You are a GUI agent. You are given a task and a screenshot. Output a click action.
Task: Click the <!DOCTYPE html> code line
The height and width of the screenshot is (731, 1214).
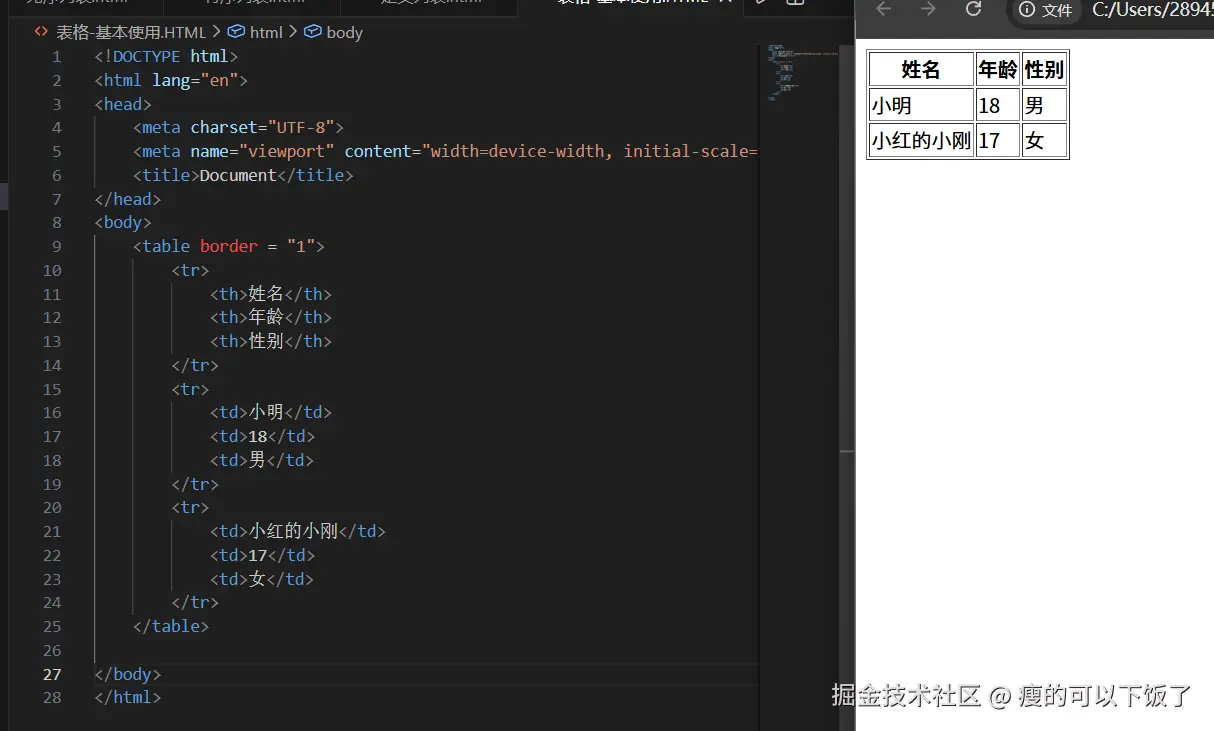point(166,56)
